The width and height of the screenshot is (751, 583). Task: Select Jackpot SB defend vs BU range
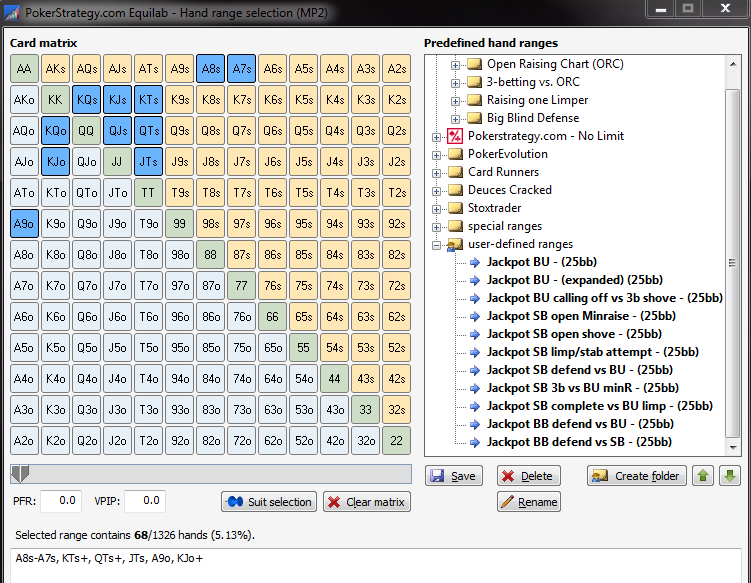click(580, 370)
